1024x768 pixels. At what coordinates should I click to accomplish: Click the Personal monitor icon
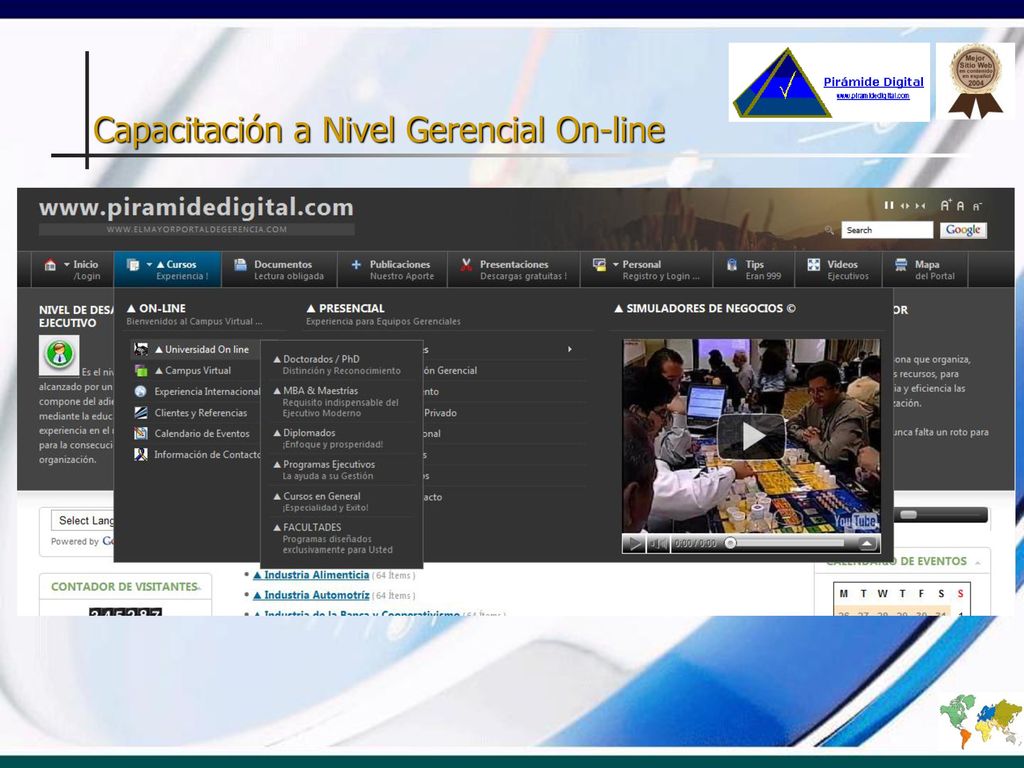(x=599, y=264)
